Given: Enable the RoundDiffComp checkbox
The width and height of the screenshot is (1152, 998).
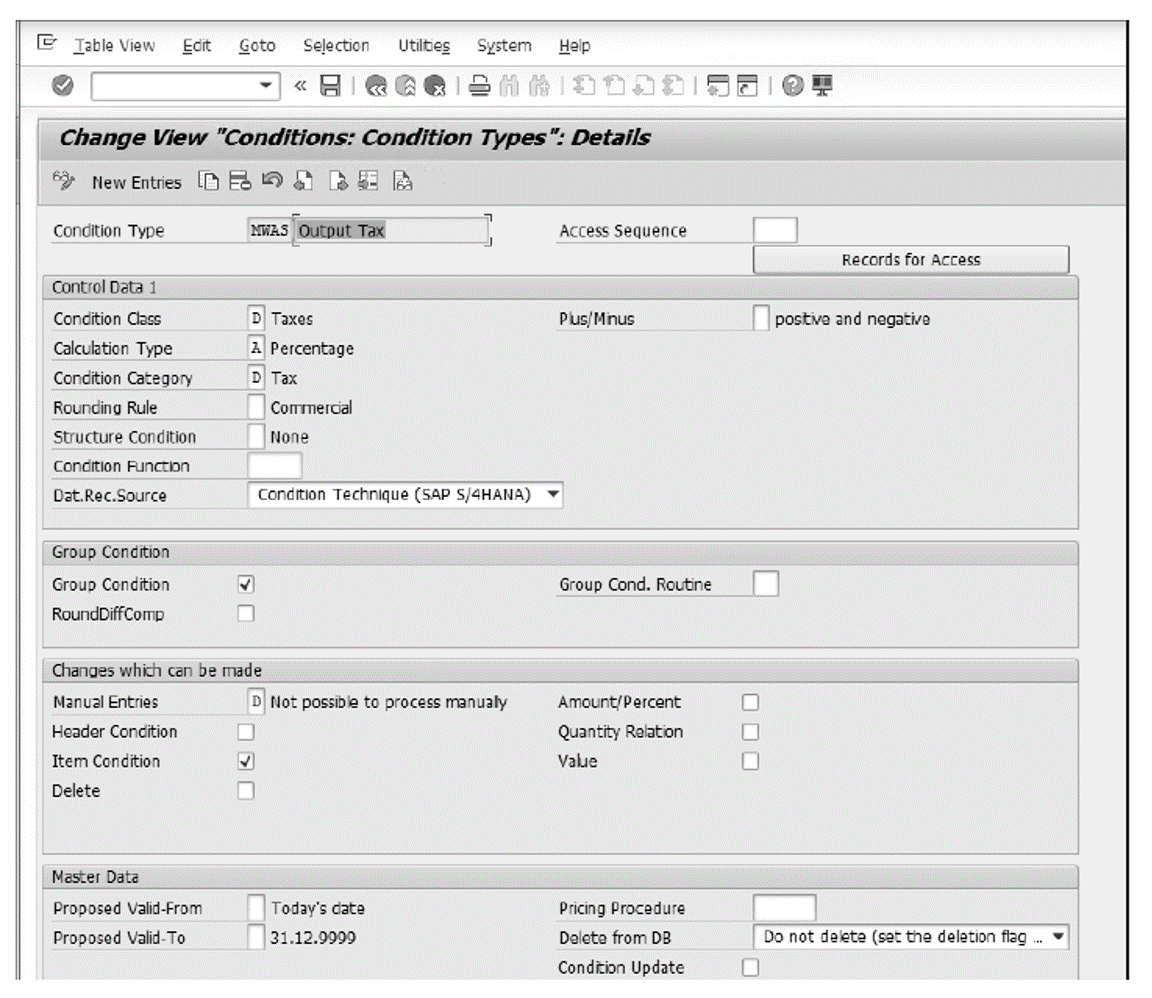Looking at the screenshot, I should click(x=246, y=613).
